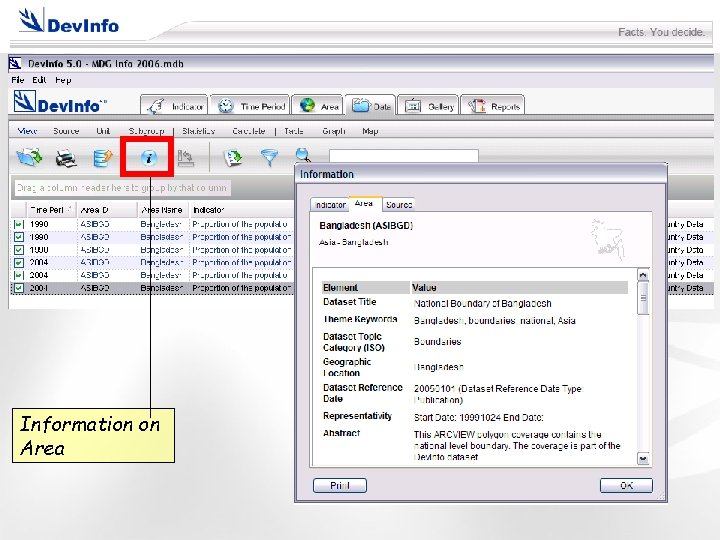Open the filter funnel icon
The image size is (720, 540).
pos(269,158)
